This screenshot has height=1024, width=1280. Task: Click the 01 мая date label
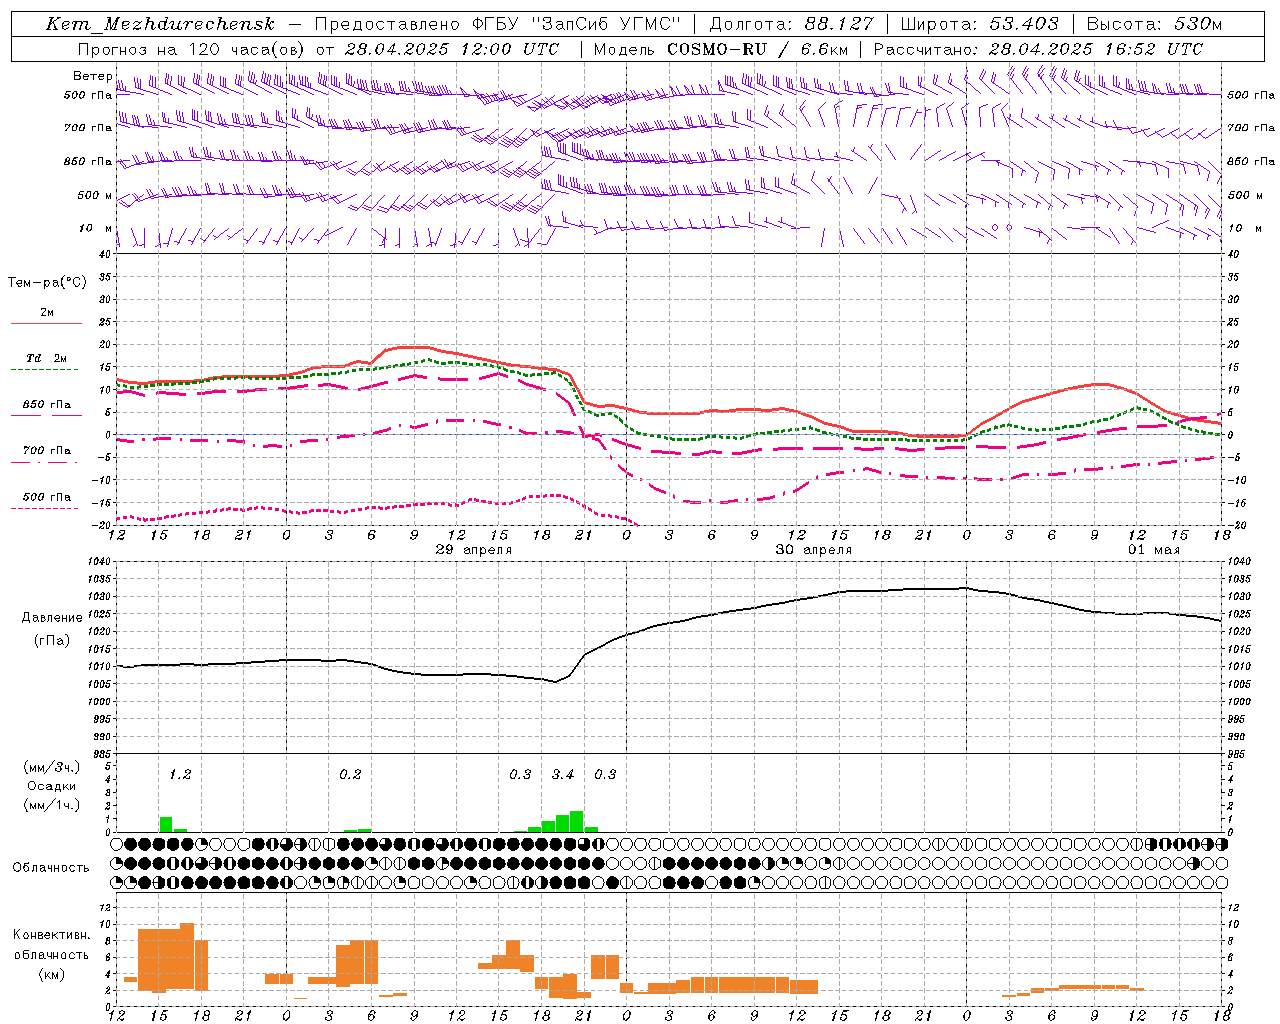click(1154, 550)
